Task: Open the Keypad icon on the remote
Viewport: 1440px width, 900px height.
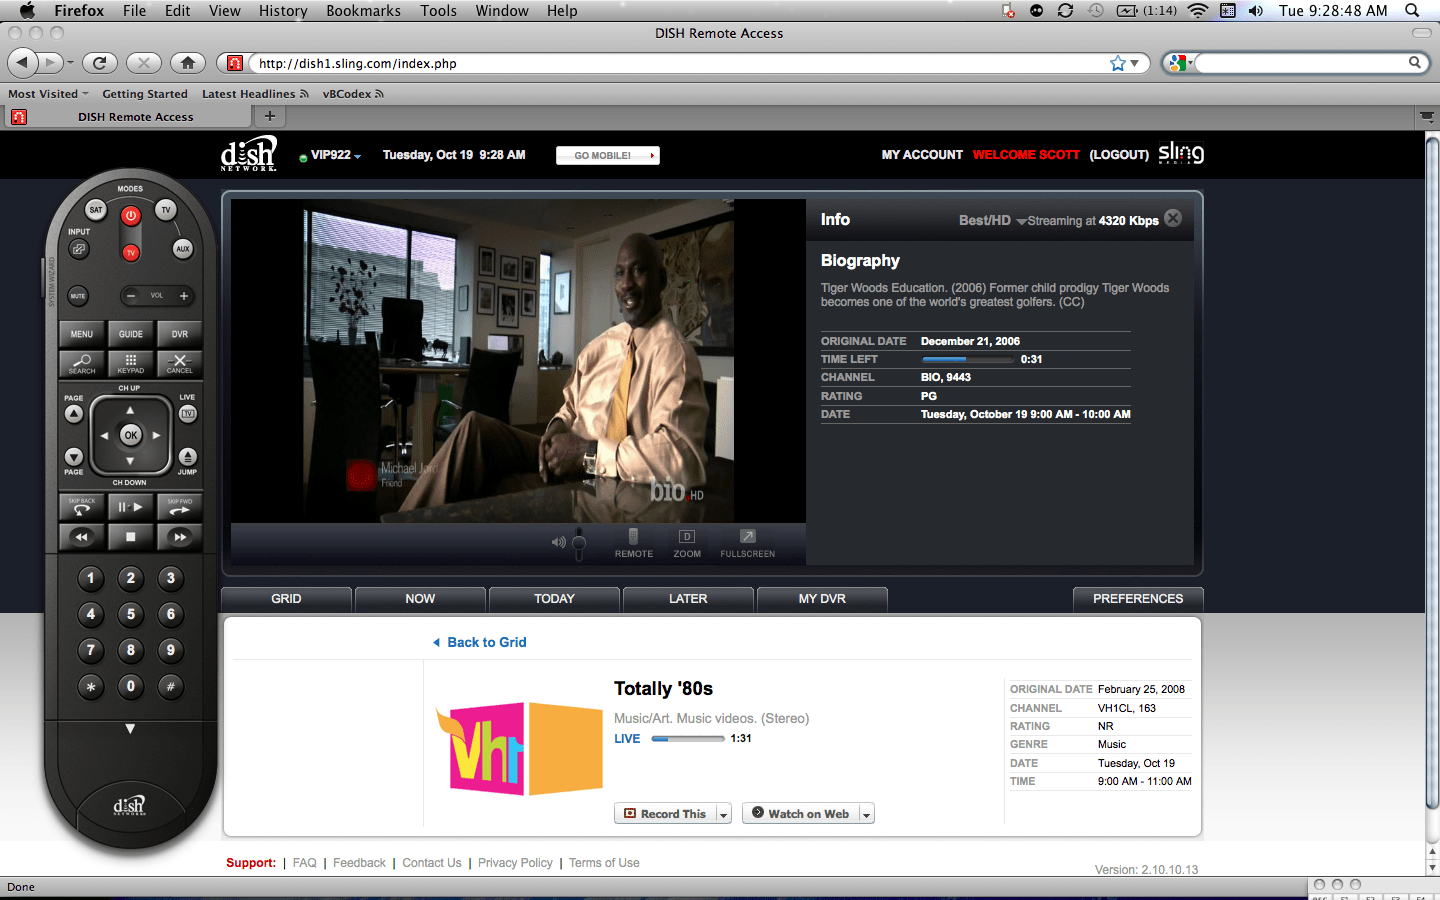Action: point(131,364)
